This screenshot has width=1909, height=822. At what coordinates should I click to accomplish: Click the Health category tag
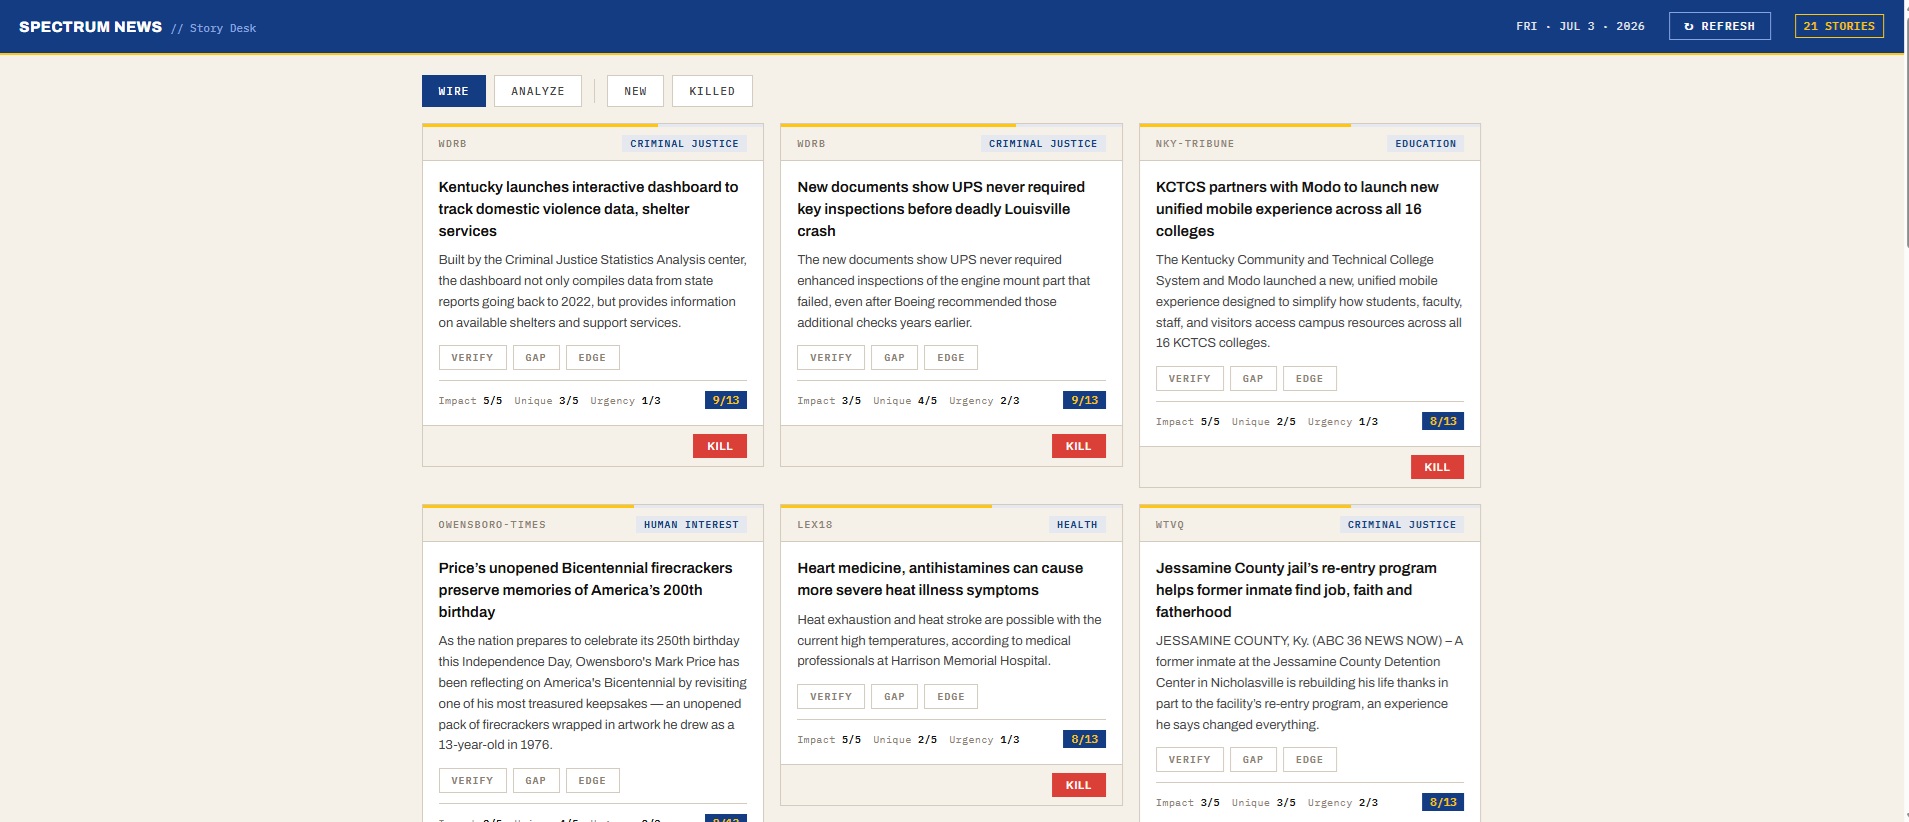point(1077,525)
